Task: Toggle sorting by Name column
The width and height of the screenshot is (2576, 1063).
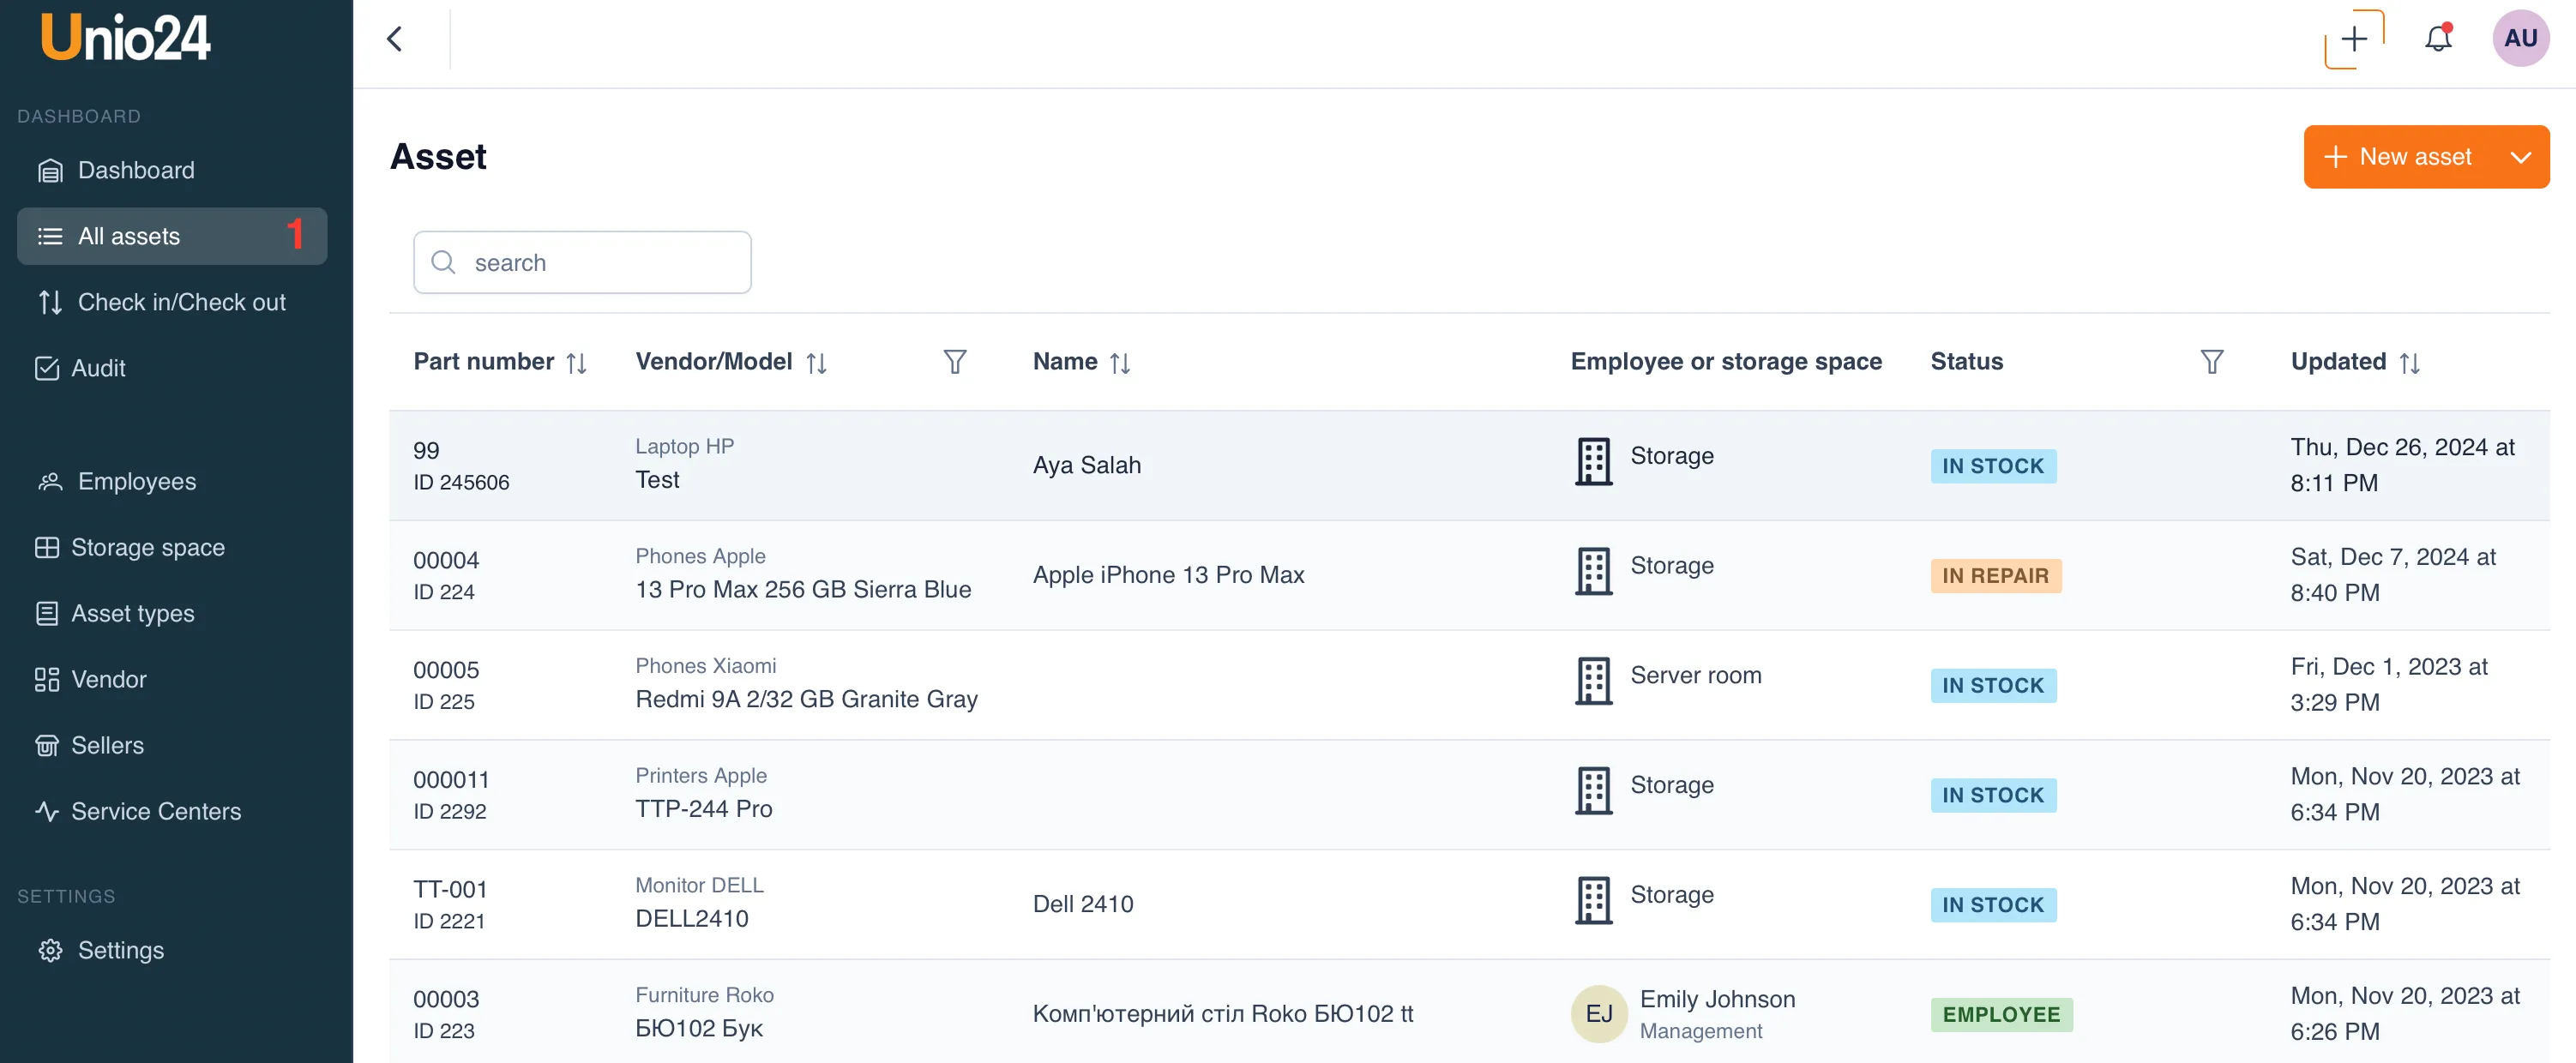Action: 1119,363
